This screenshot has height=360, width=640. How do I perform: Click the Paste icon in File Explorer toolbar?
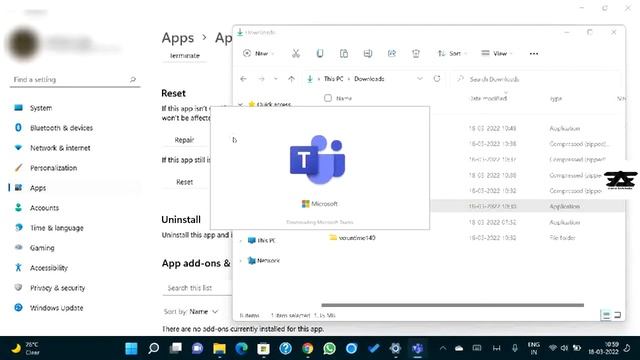click(x=344, y=53)
